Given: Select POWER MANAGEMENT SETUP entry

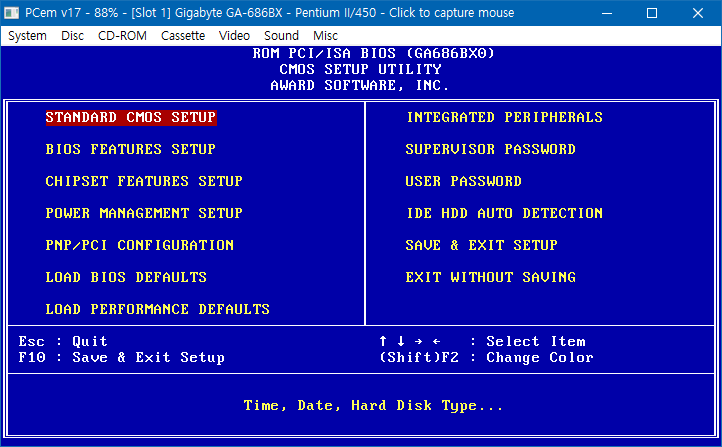Looking at the screenshot, I should pos(144,213).
